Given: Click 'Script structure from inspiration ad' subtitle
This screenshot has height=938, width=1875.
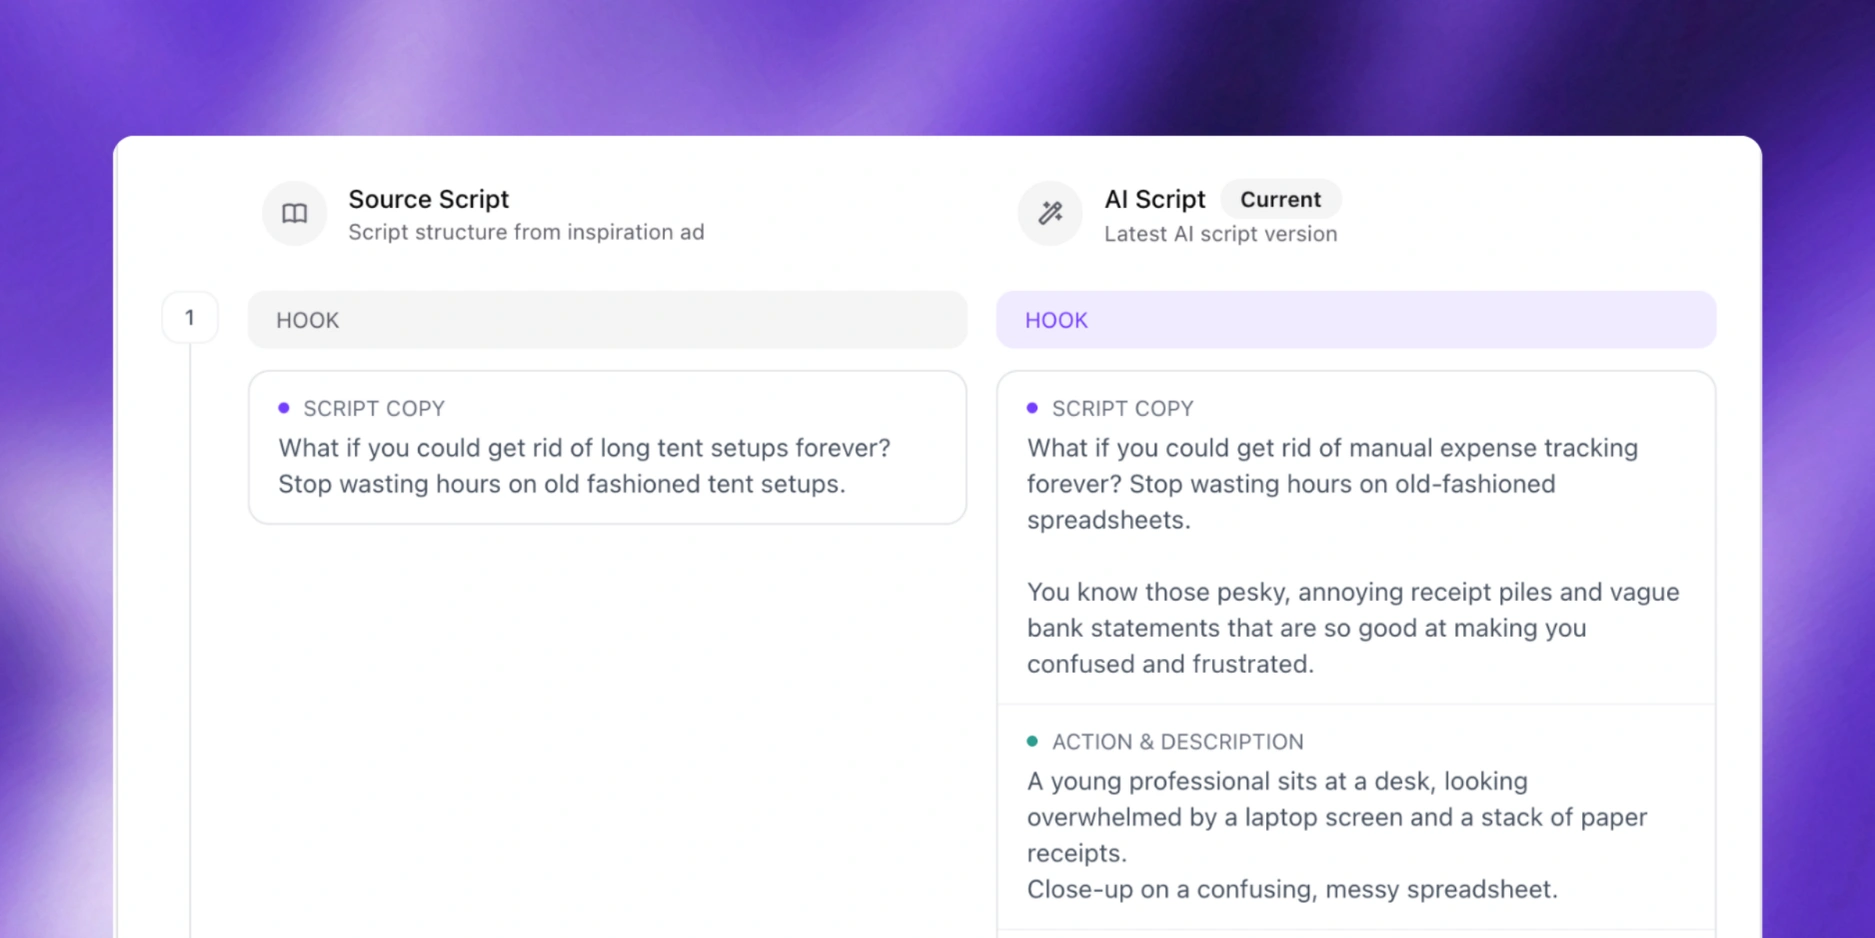Looking at the screenshot, I should pos(526,232).
